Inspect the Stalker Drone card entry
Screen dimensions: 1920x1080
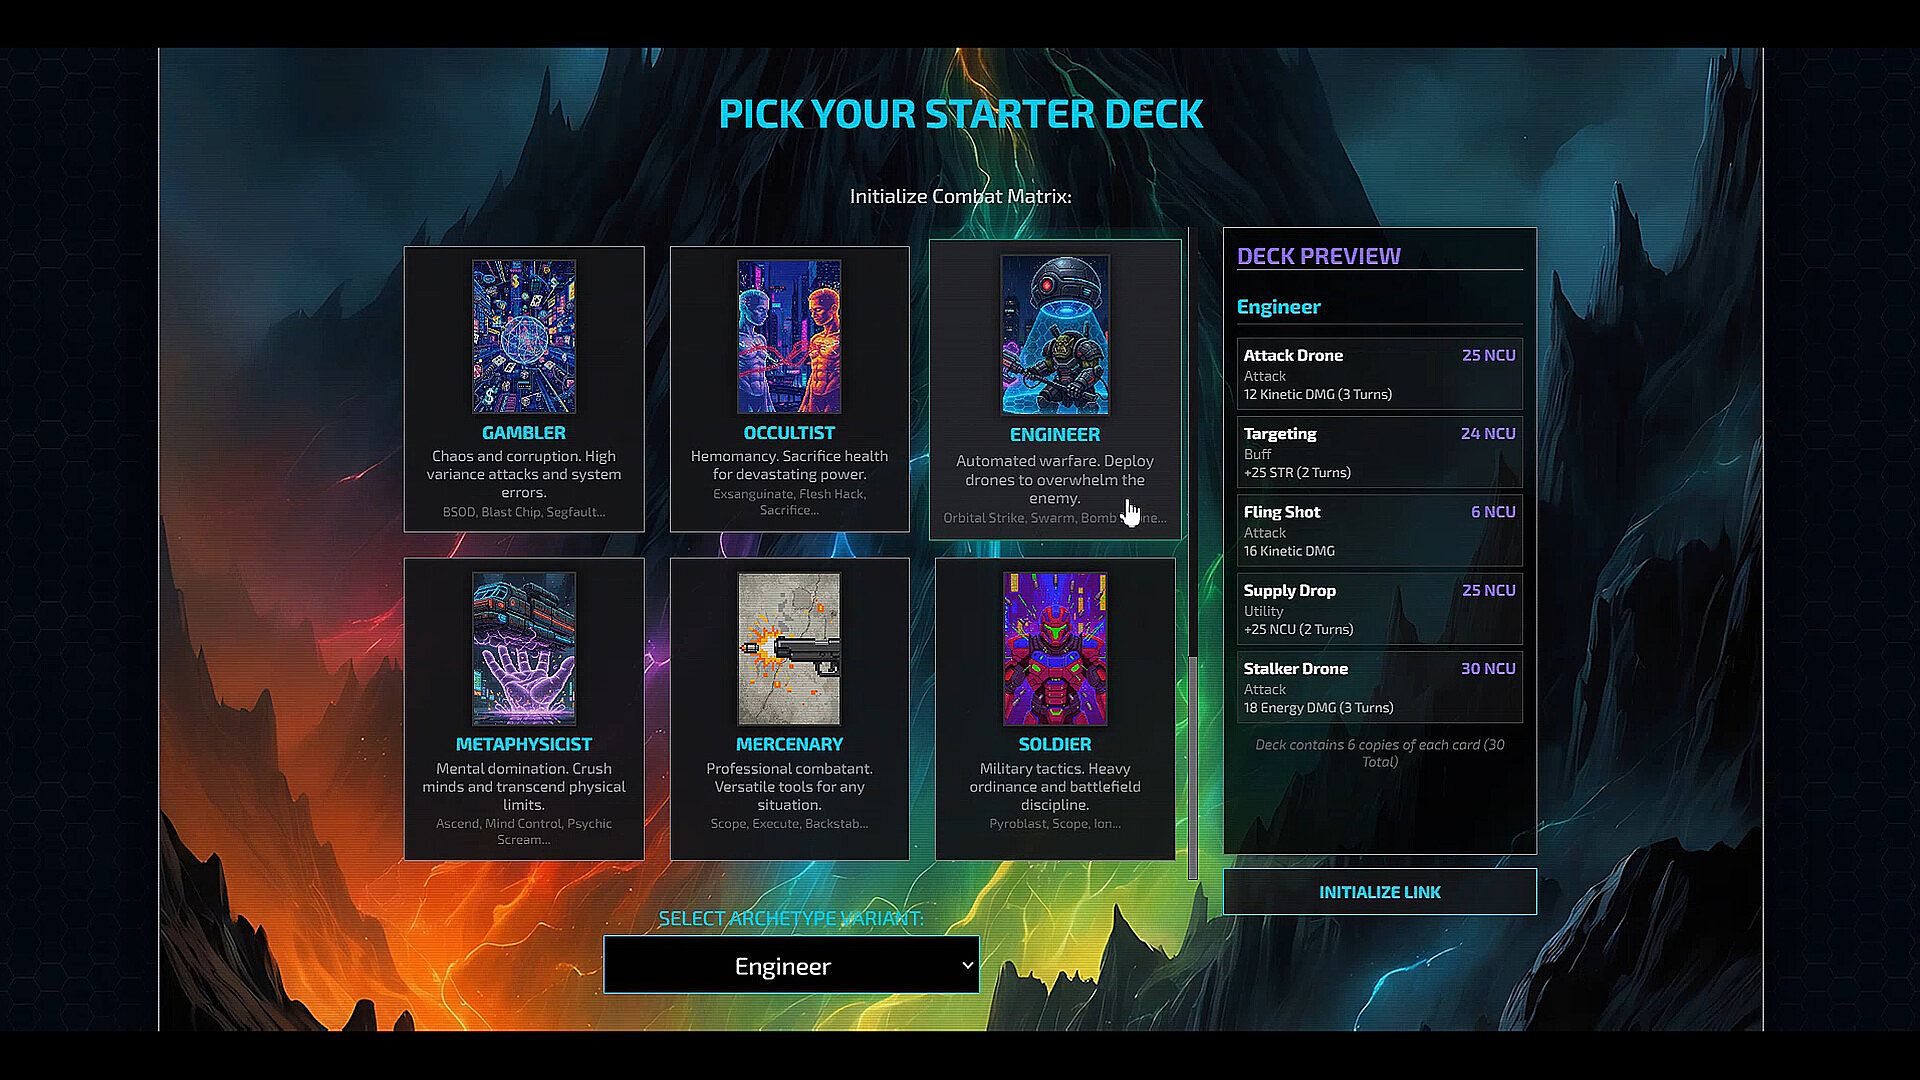pyautogui.click(x=1379, y=687)
